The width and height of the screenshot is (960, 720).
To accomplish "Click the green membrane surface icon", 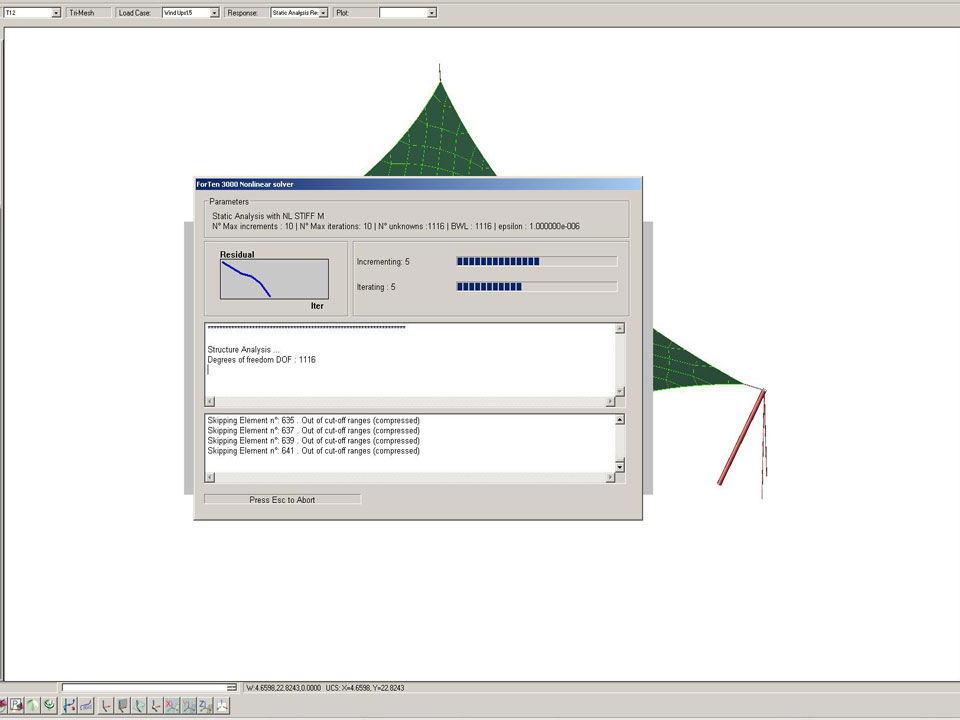I will click(x=33, y=706).
